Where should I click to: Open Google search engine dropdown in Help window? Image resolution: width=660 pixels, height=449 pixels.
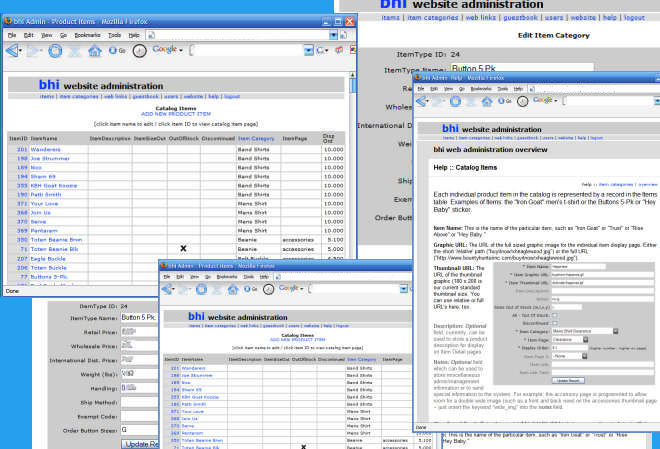pos(556,101)
